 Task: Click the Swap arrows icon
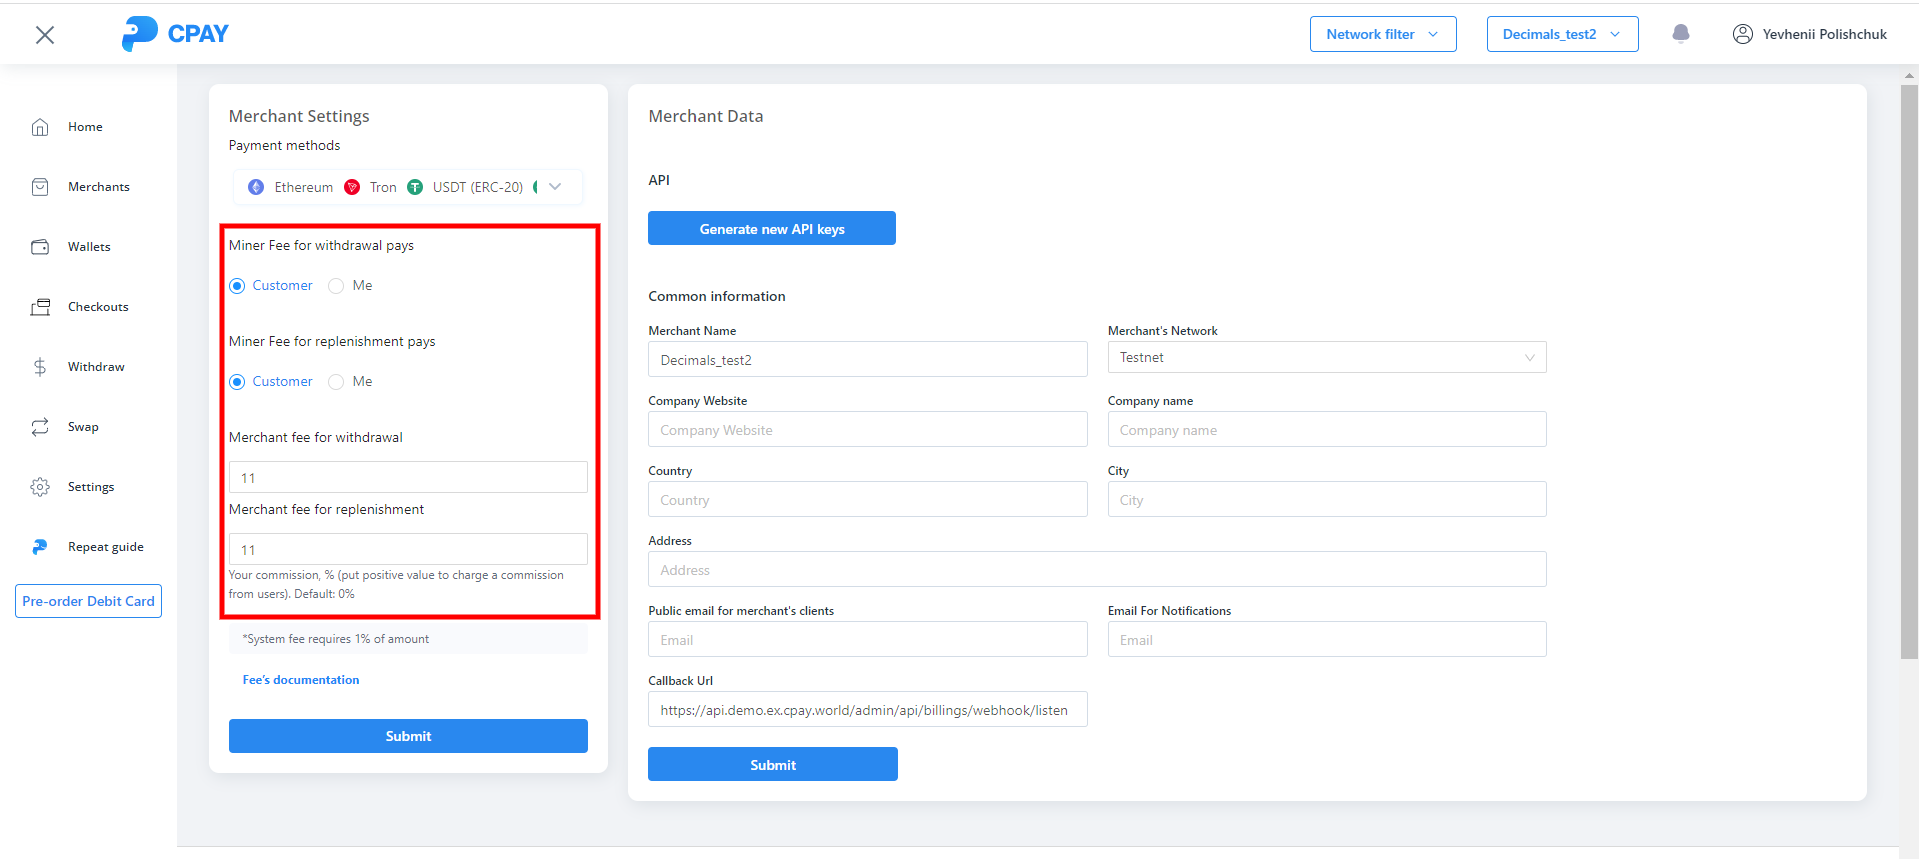click(40, 427)
